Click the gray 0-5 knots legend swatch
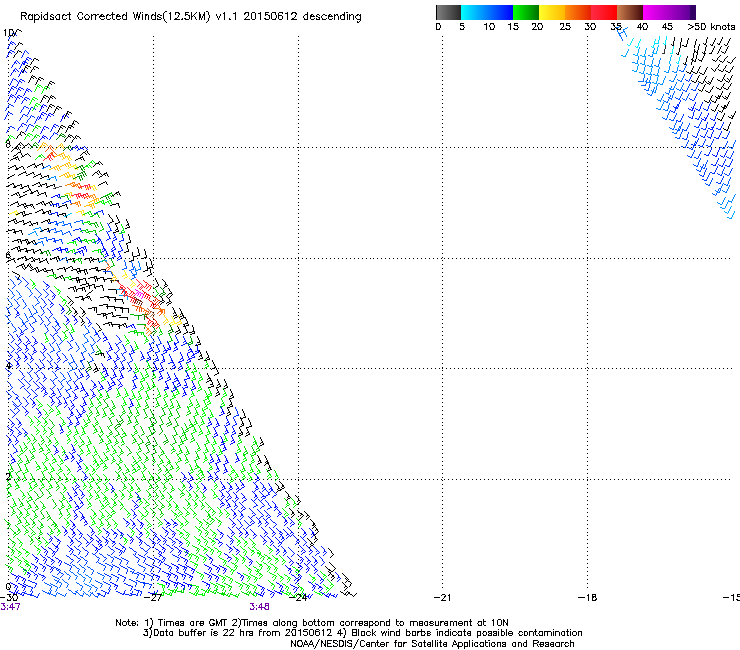740x650 pixels. point(448,12)
